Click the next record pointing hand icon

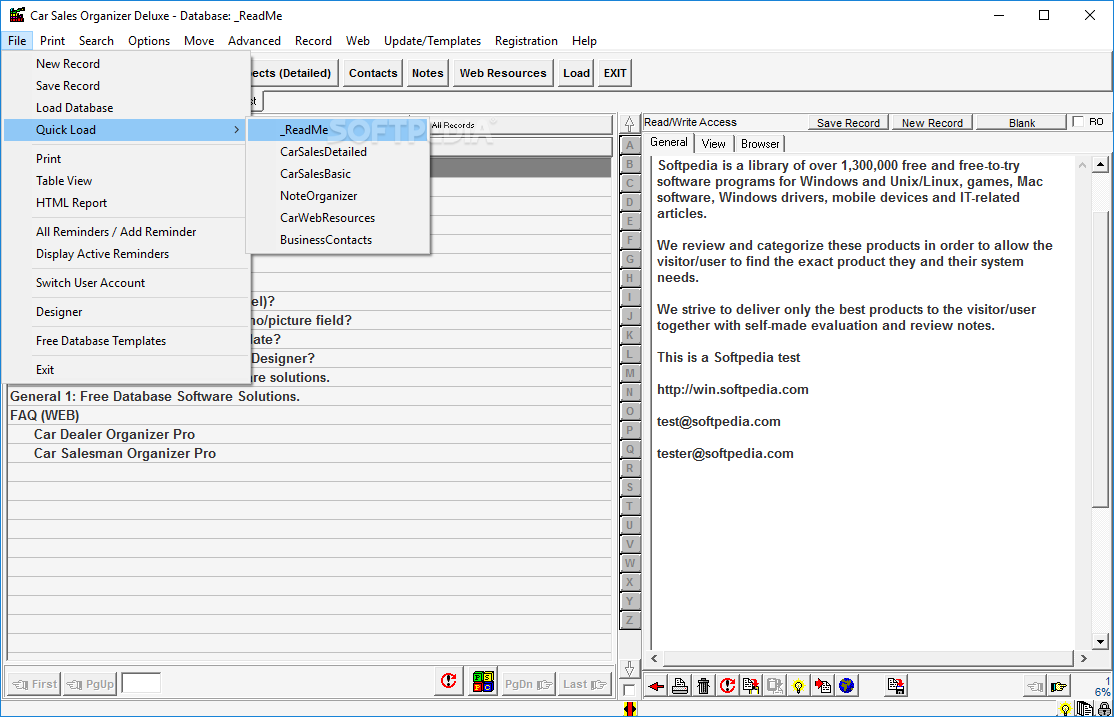1059,686
